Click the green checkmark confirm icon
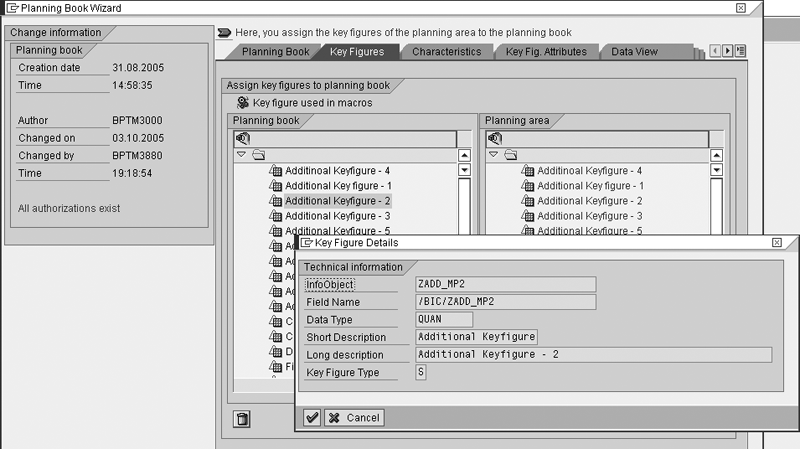Viewport: 800px width, 449px height. [x=312, y=418]
